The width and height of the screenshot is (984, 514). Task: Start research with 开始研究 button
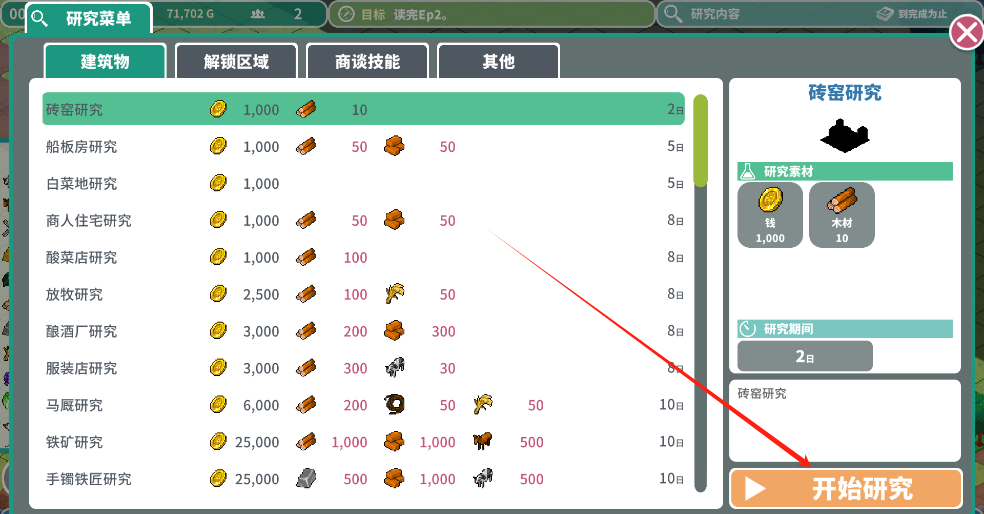[x=846, y=488]
